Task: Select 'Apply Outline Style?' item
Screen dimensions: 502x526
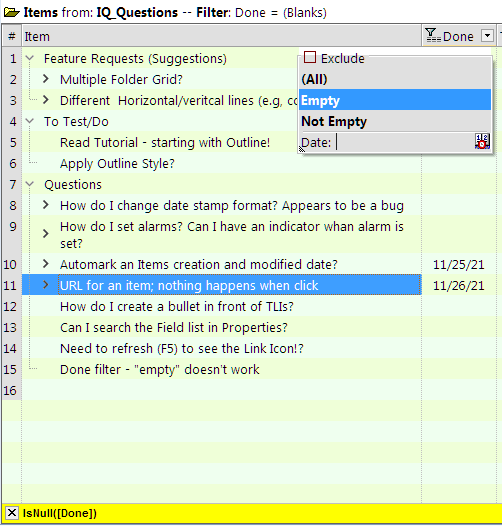Action: pos(117,164)
